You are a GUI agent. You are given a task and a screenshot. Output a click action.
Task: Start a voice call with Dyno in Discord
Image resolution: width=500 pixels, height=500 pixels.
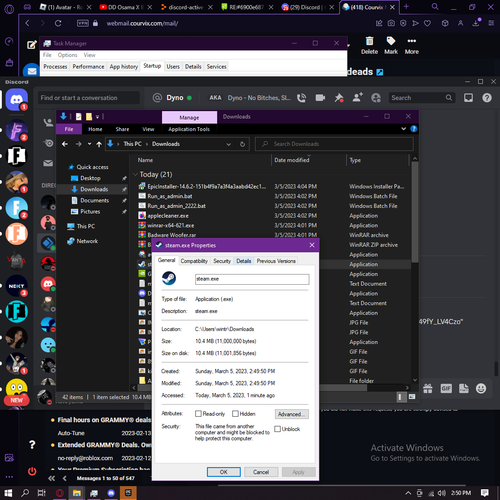301,98
